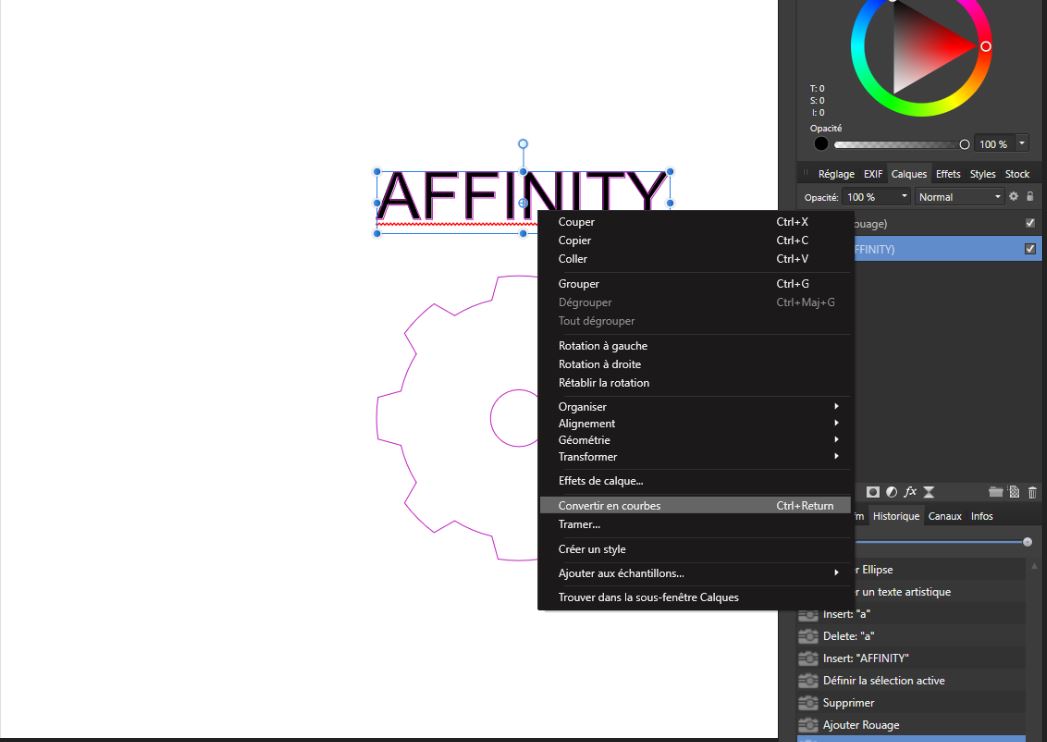Image resolution: width=1047 pixels, height=742 pixels.
Task: Open layer blend options gear icon
Action: pyautogui.click(x=1014, y=196)
